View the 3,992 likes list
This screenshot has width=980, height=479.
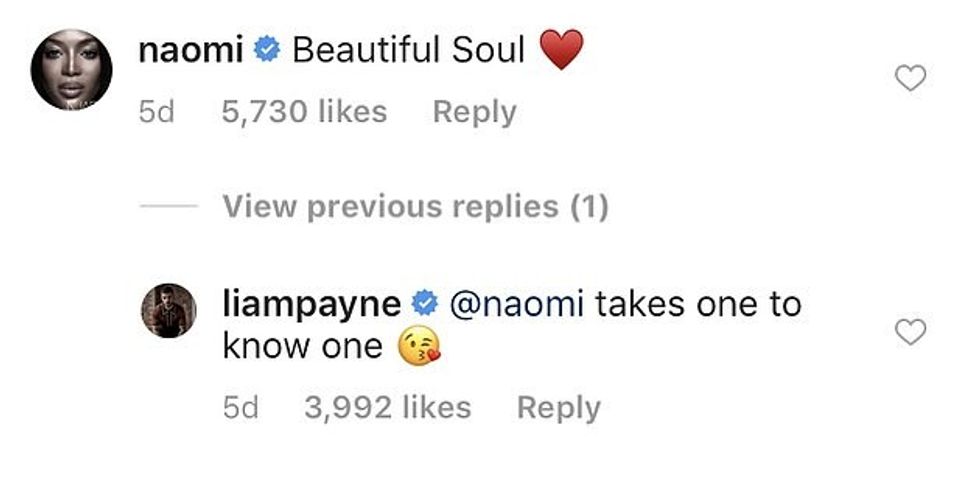click(x=387, y=407)
